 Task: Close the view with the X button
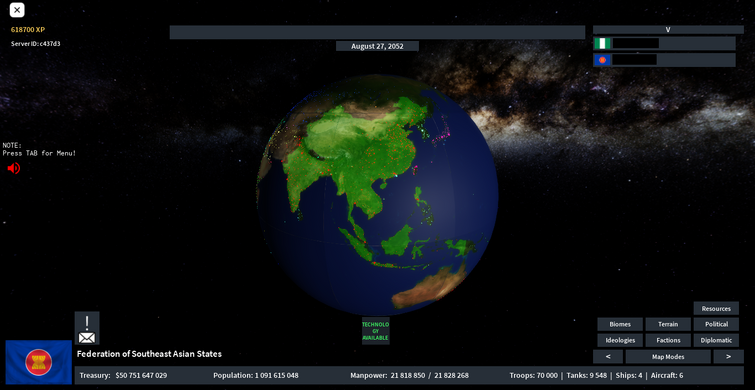coord(17,10)
